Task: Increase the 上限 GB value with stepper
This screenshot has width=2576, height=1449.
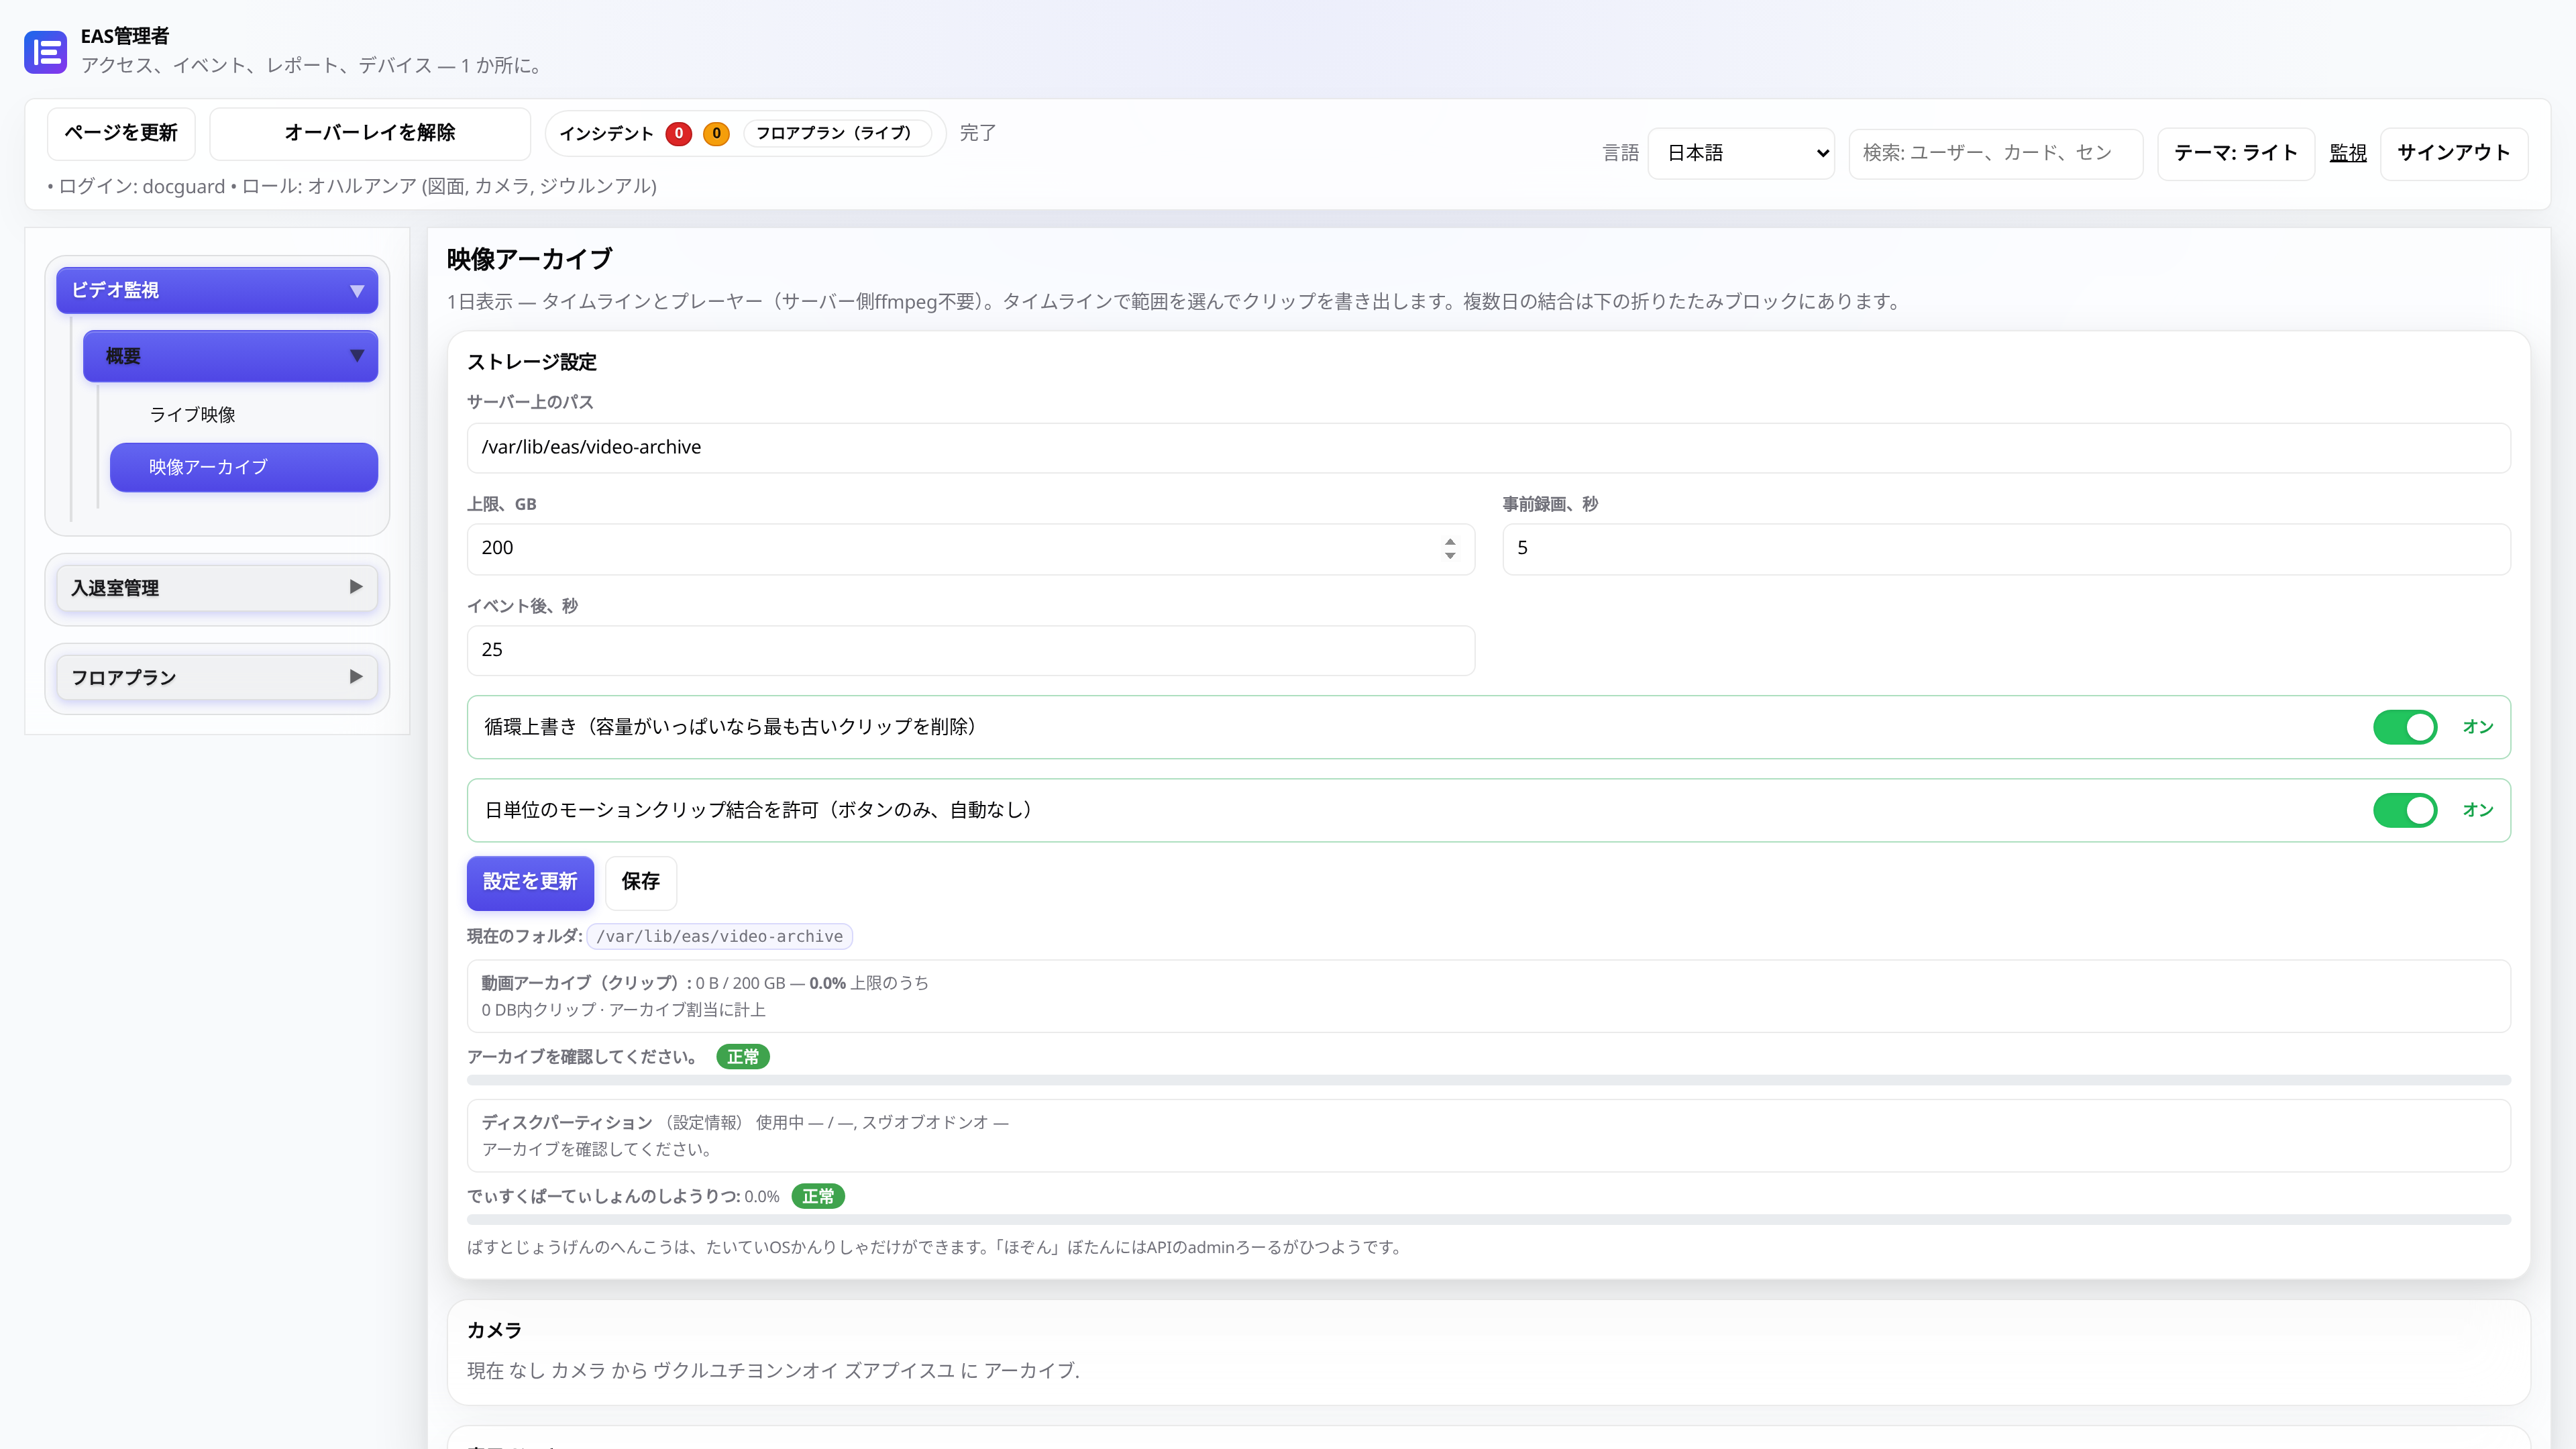Action: click(x=1450, y=541)
